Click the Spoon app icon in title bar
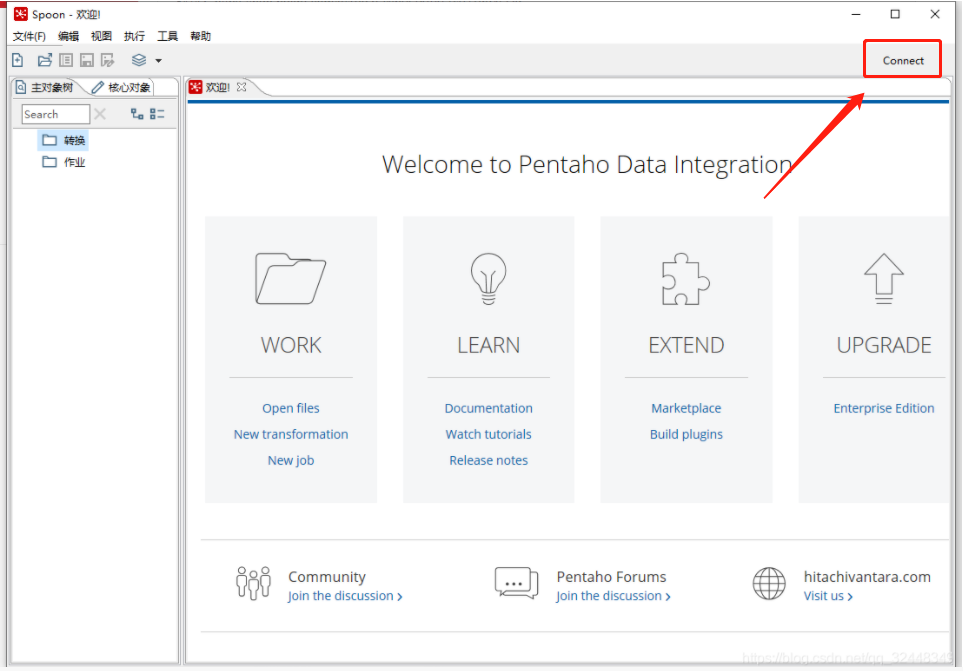963x671 pixels. point(21,14)
